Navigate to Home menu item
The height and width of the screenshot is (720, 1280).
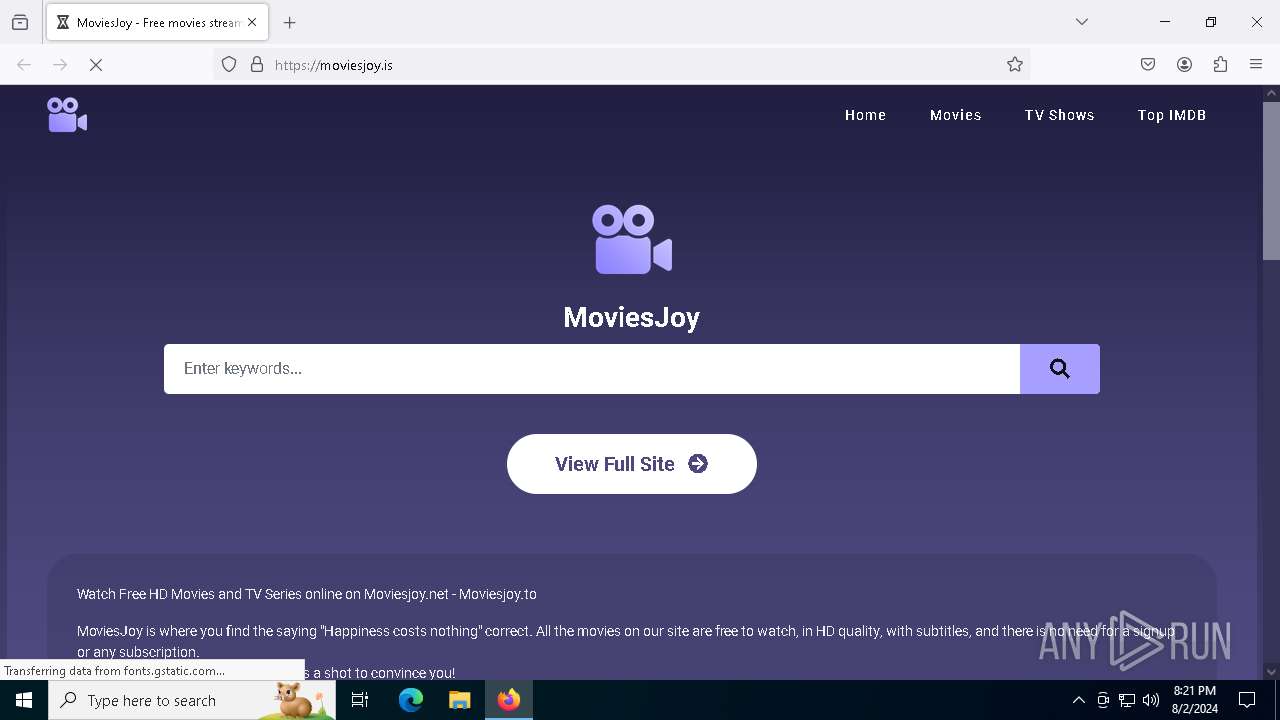(x=865, y=115)
